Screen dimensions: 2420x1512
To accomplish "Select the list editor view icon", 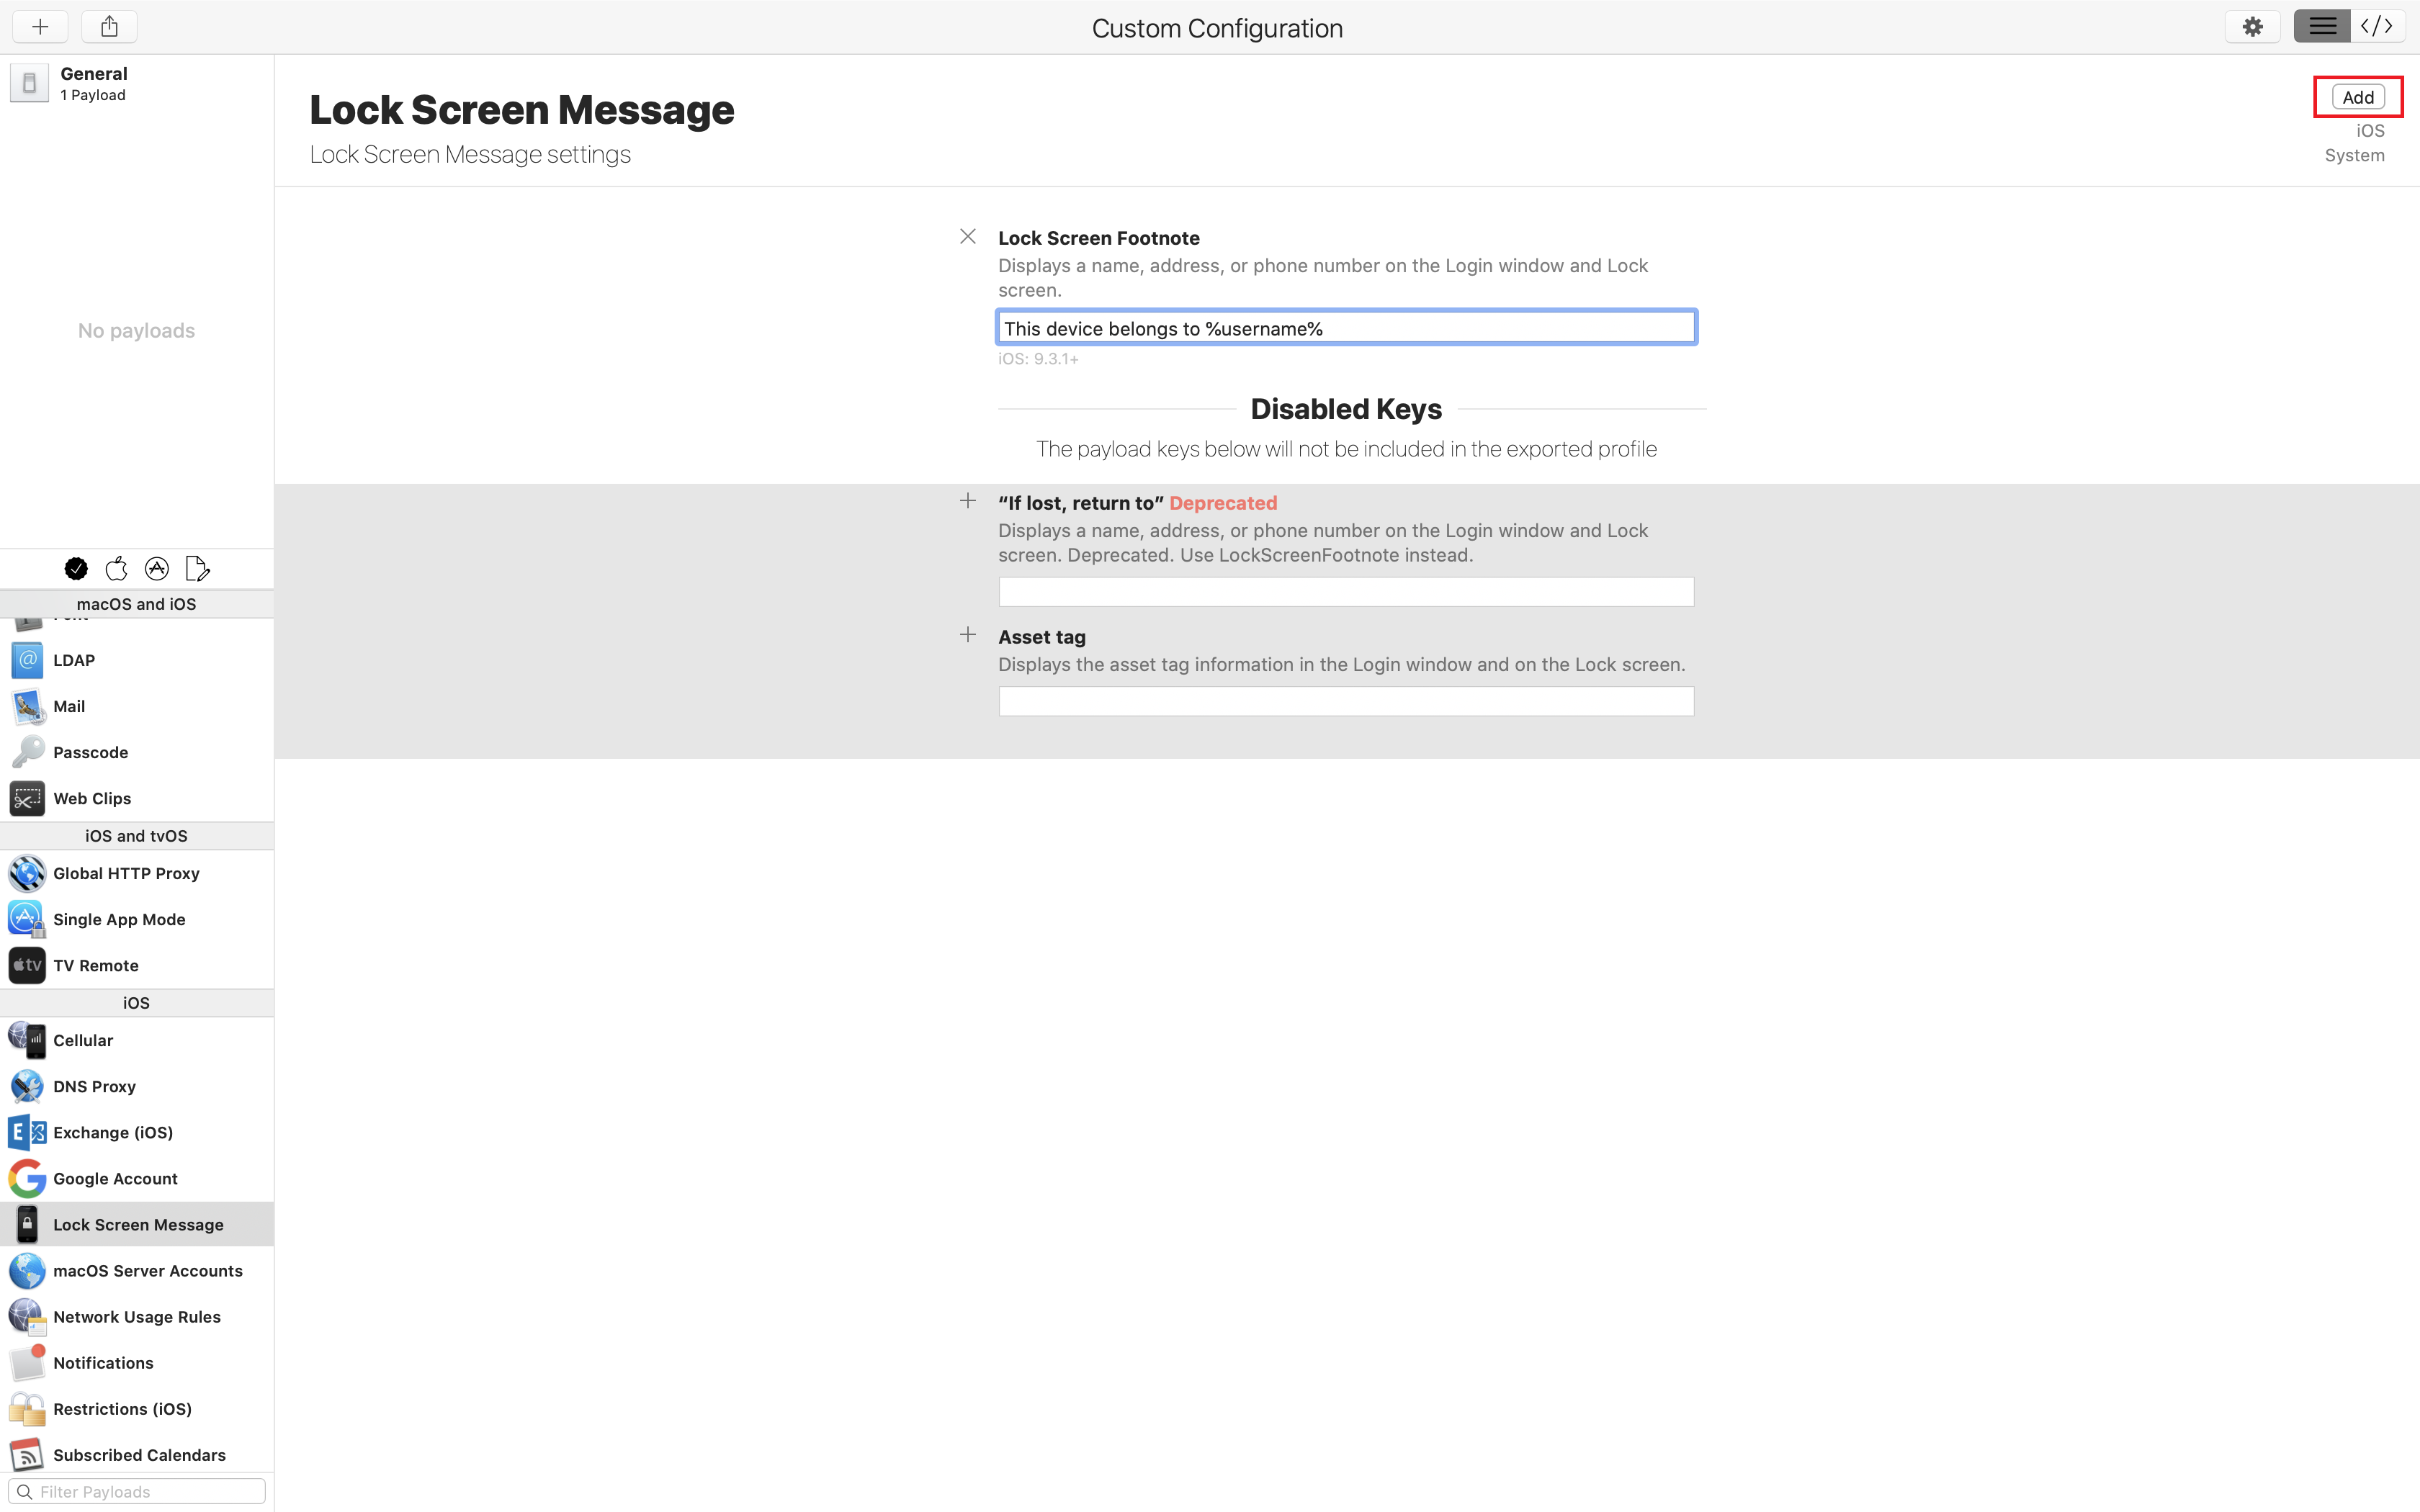I will coord(2322,27).
